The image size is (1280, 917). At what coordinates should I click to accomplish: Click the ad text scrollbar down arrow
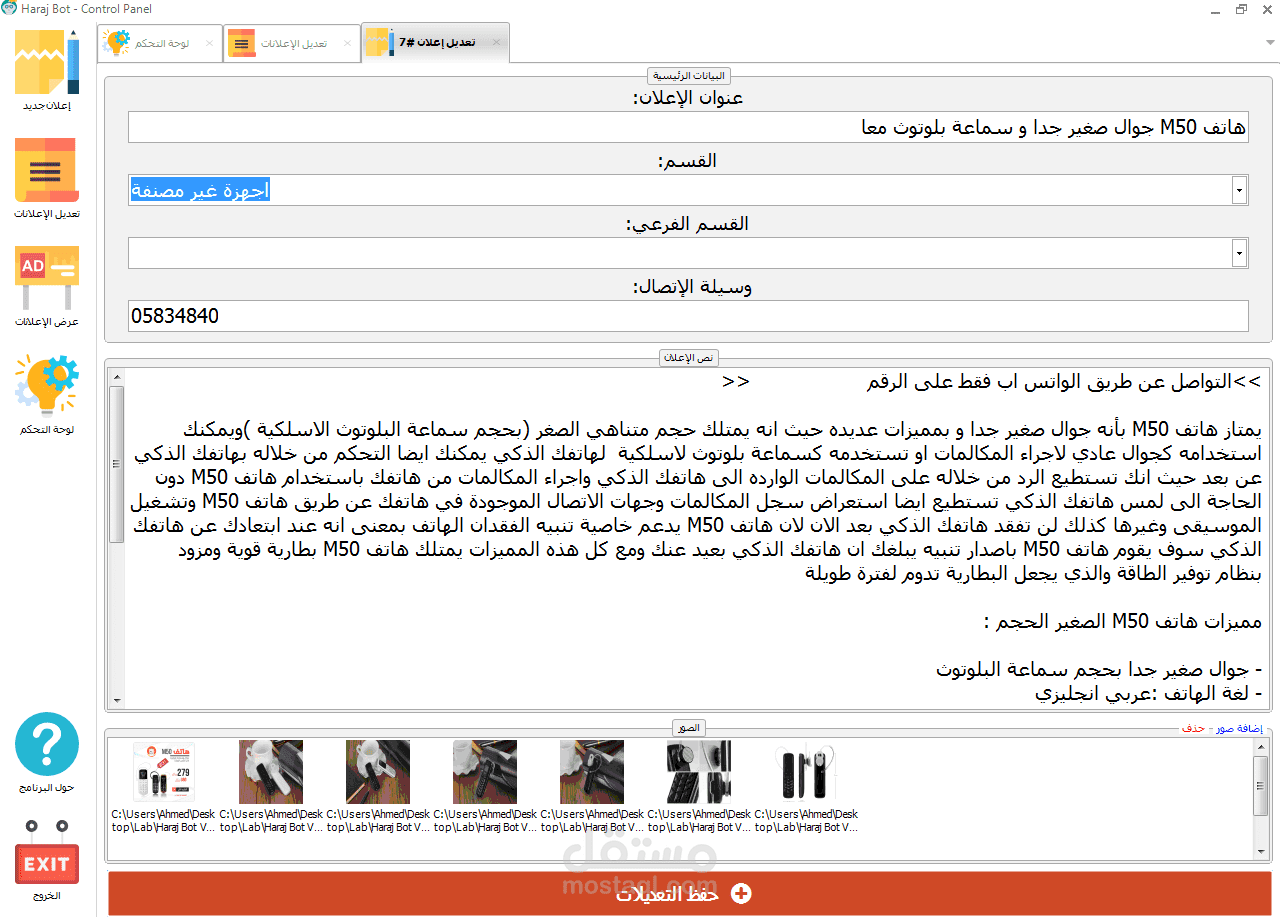point(116,700)
